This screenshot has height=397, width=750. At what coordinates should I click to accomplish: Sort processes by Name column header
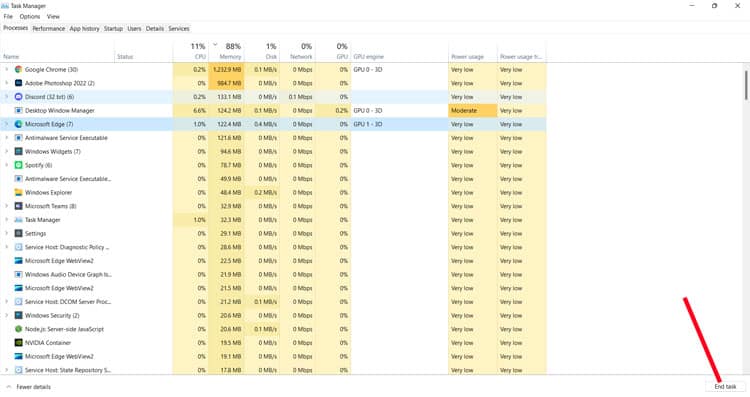(57, 52)
